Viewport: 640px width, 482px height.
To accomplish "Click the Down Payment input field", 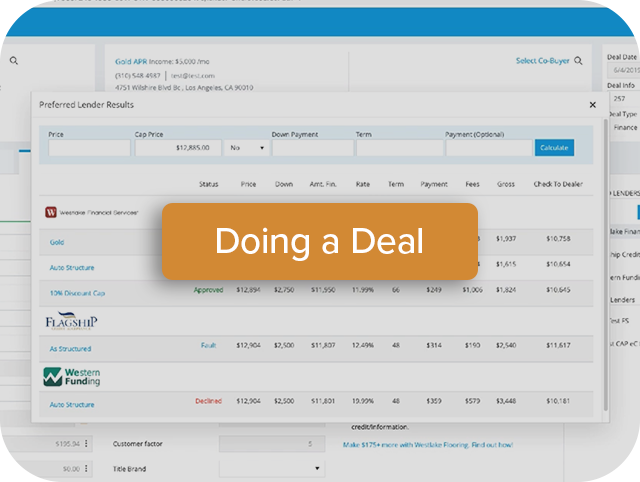I will point(311,147).
